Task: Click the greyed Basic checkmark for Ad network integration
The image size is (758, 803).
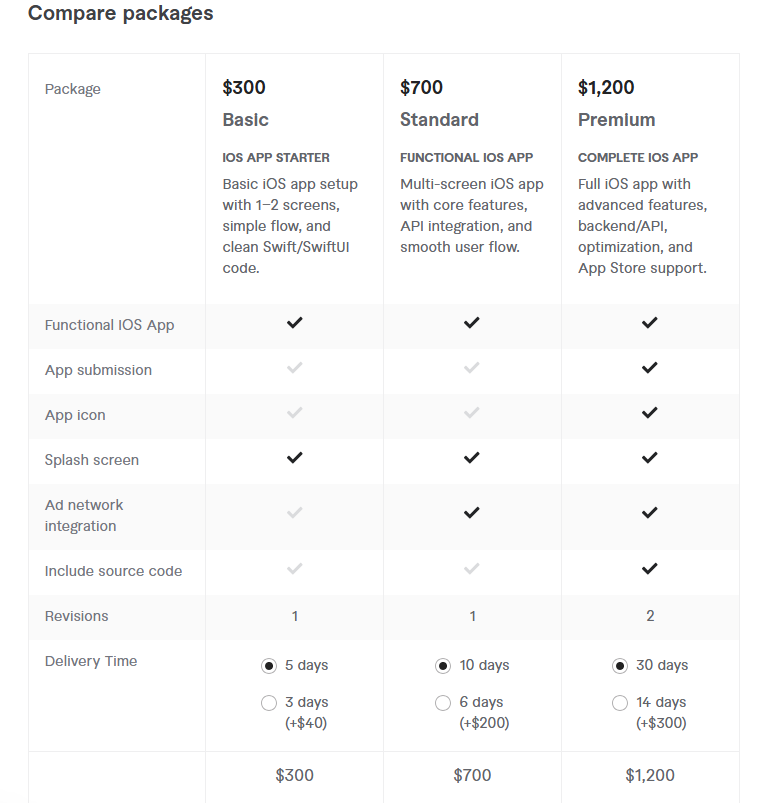Action: tap(294, 513)
